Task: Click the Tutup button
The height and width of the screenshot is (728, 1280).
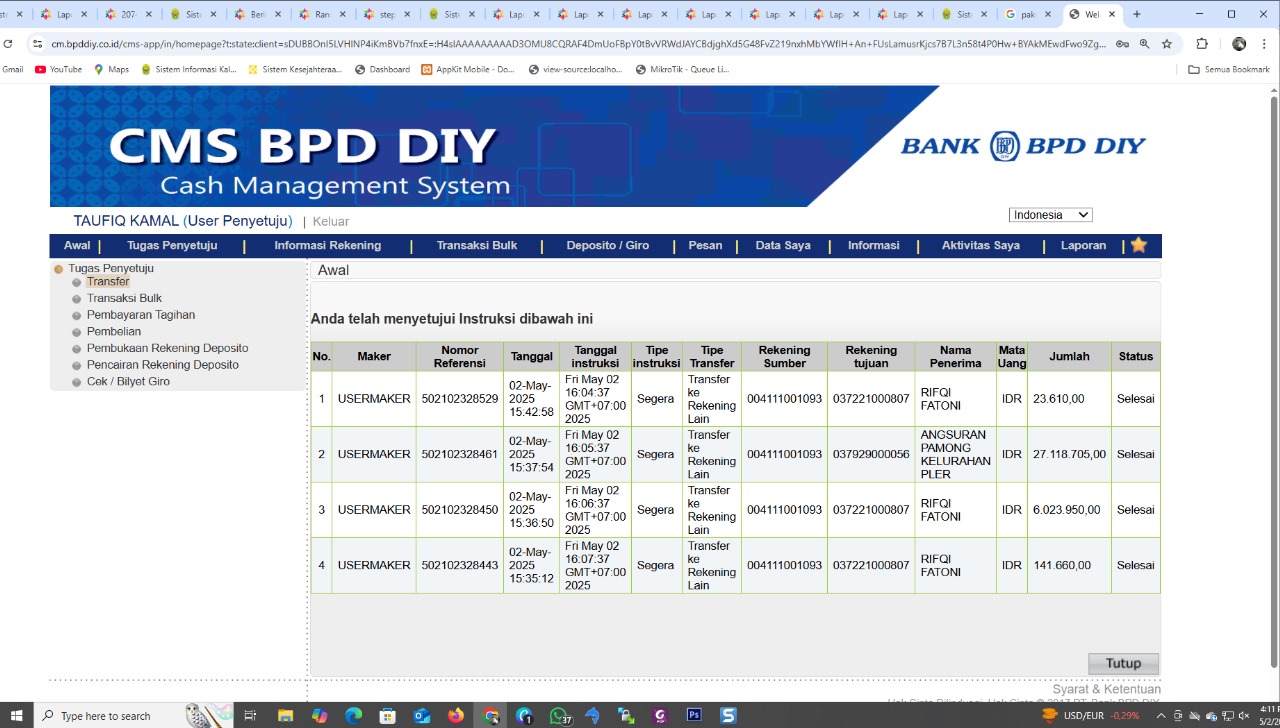Action: pyautogui.click(x=1123, y=663)
